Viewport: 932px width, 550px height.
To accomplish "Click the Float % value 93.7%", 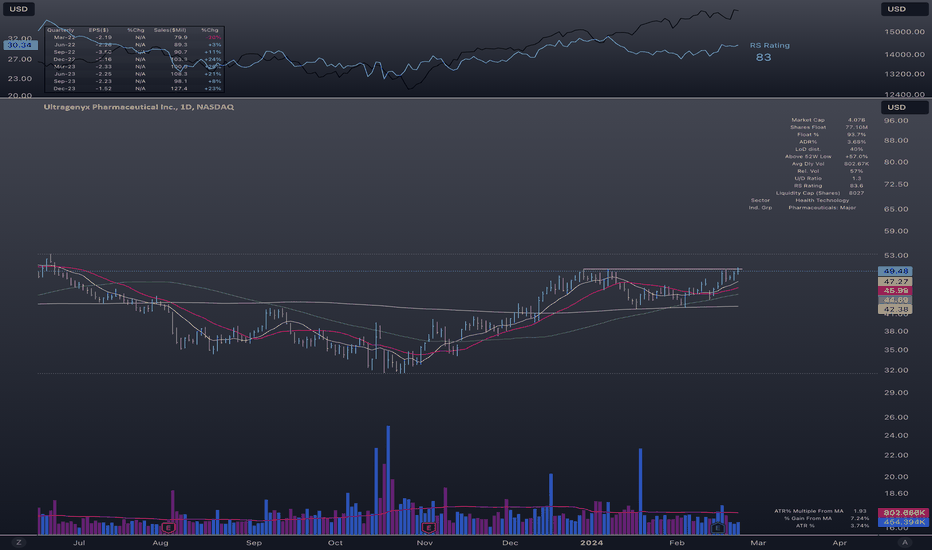I will click(856, 134).
